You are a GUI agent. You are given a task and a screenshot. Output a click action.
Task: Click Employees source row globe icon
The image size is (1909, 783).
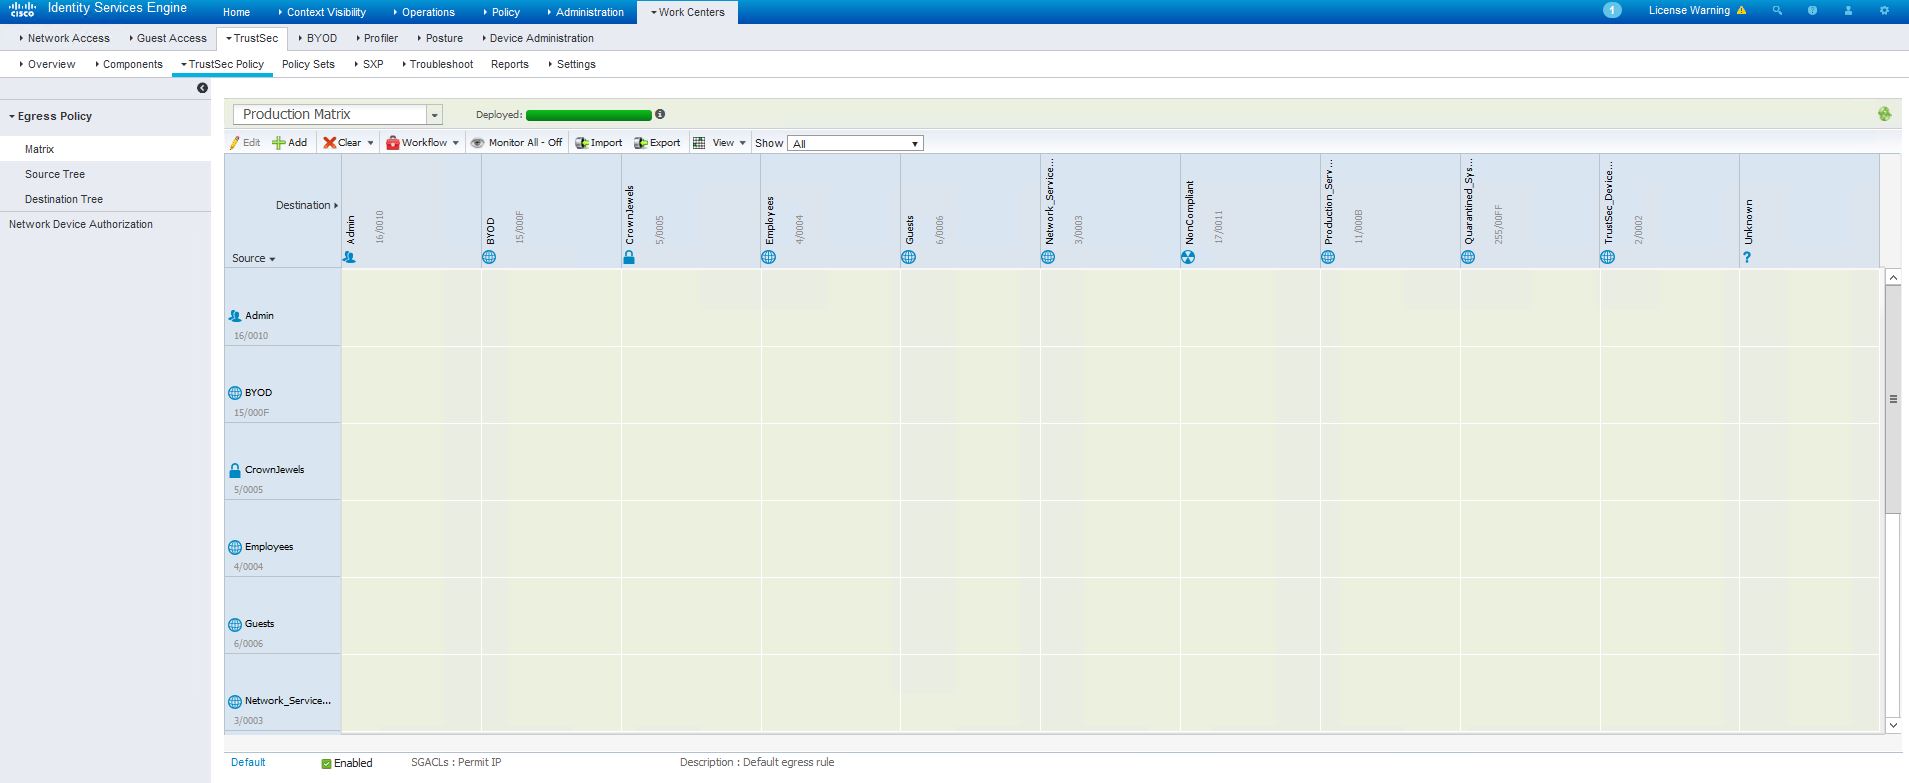click(x=235, y=547)
